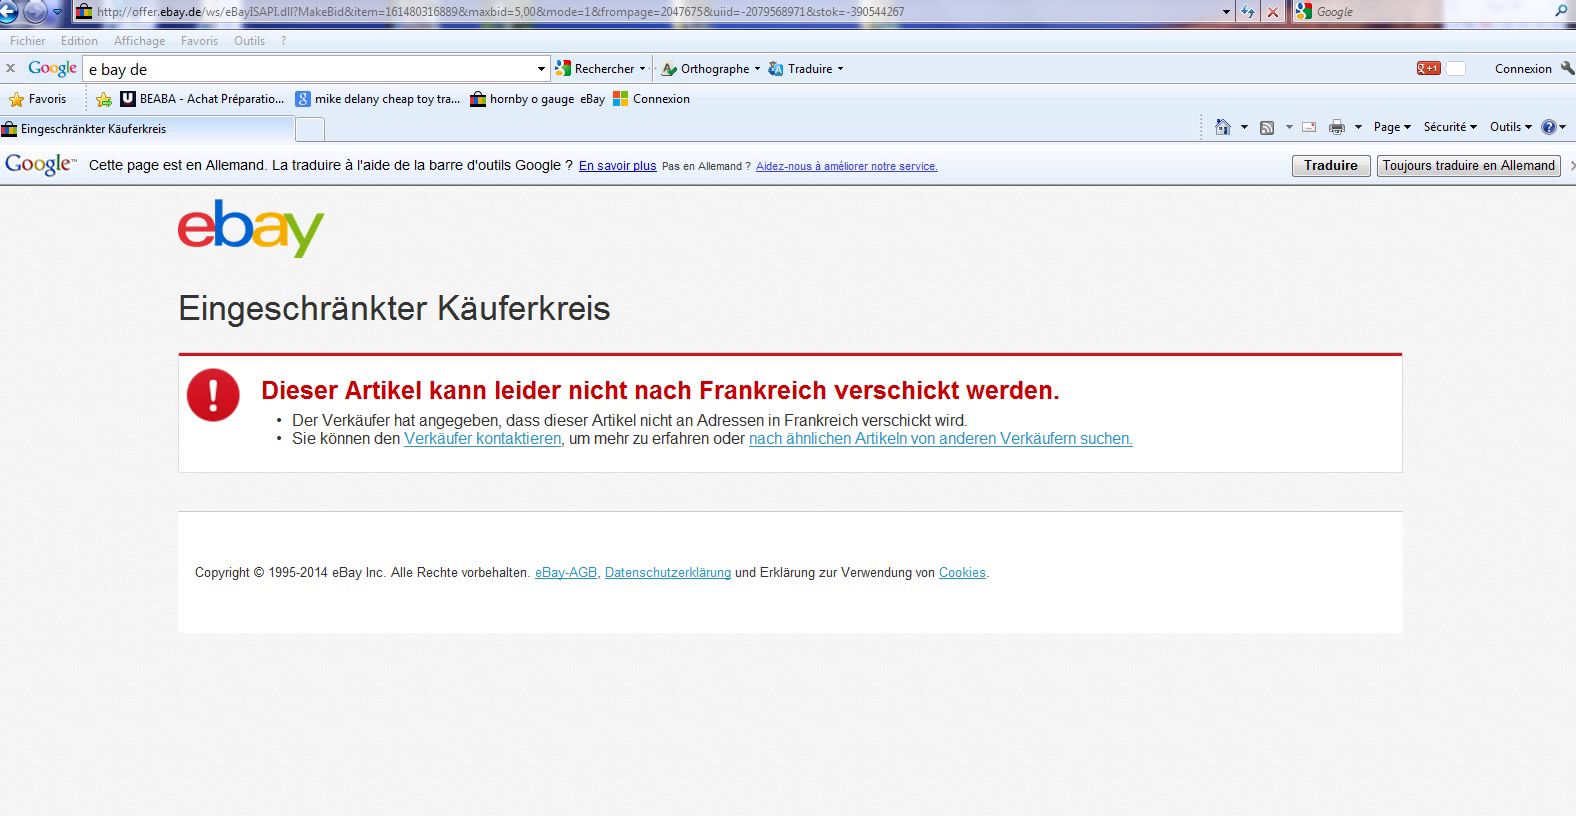The image size is (1576, 816).
Task: Open the Sécurité command bar menu
Action: (1450, 127)
